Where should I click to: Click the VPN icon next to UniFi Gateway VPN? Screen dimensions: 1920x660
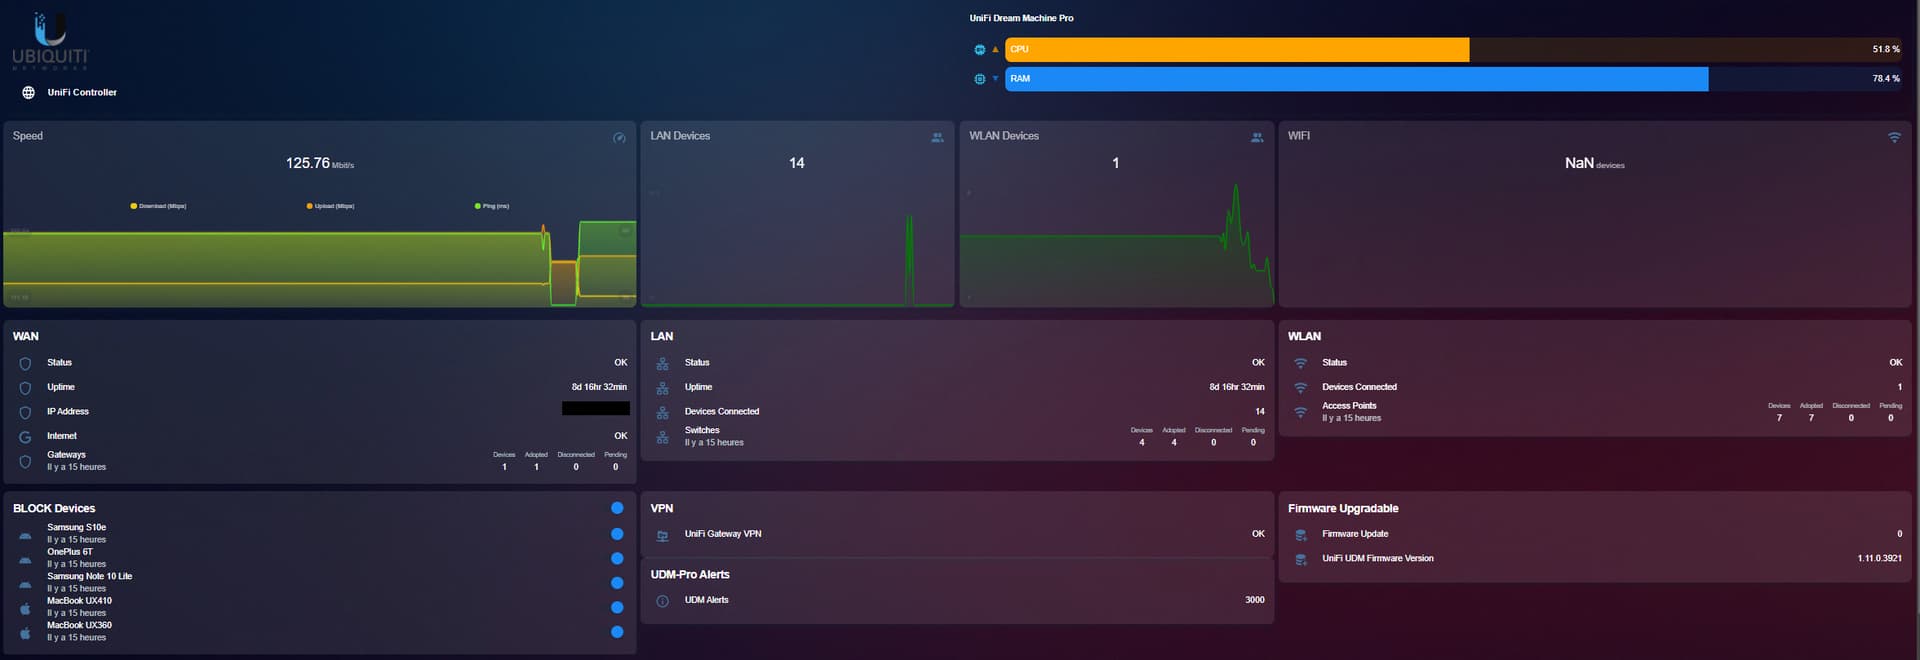tap(662, 536)
